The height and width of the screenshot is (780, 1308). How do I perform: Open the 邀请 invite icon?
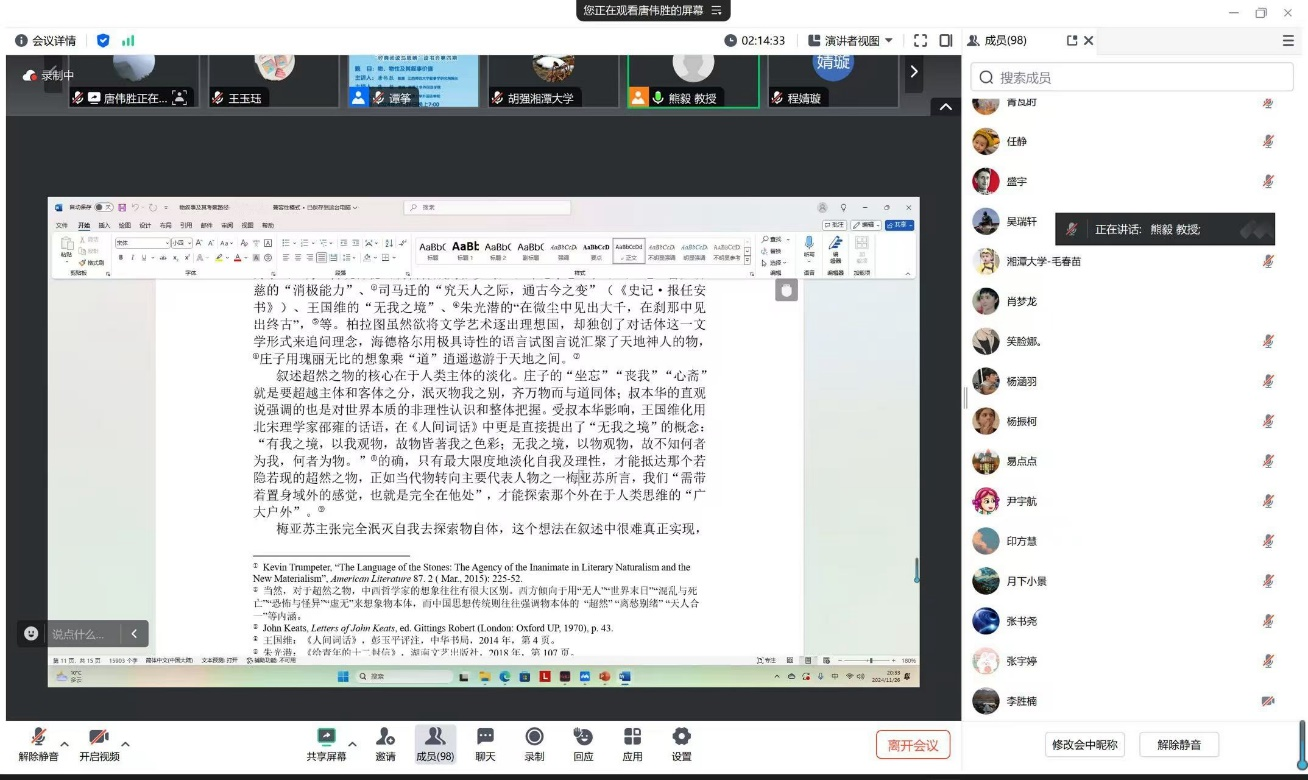click(385, 744)
